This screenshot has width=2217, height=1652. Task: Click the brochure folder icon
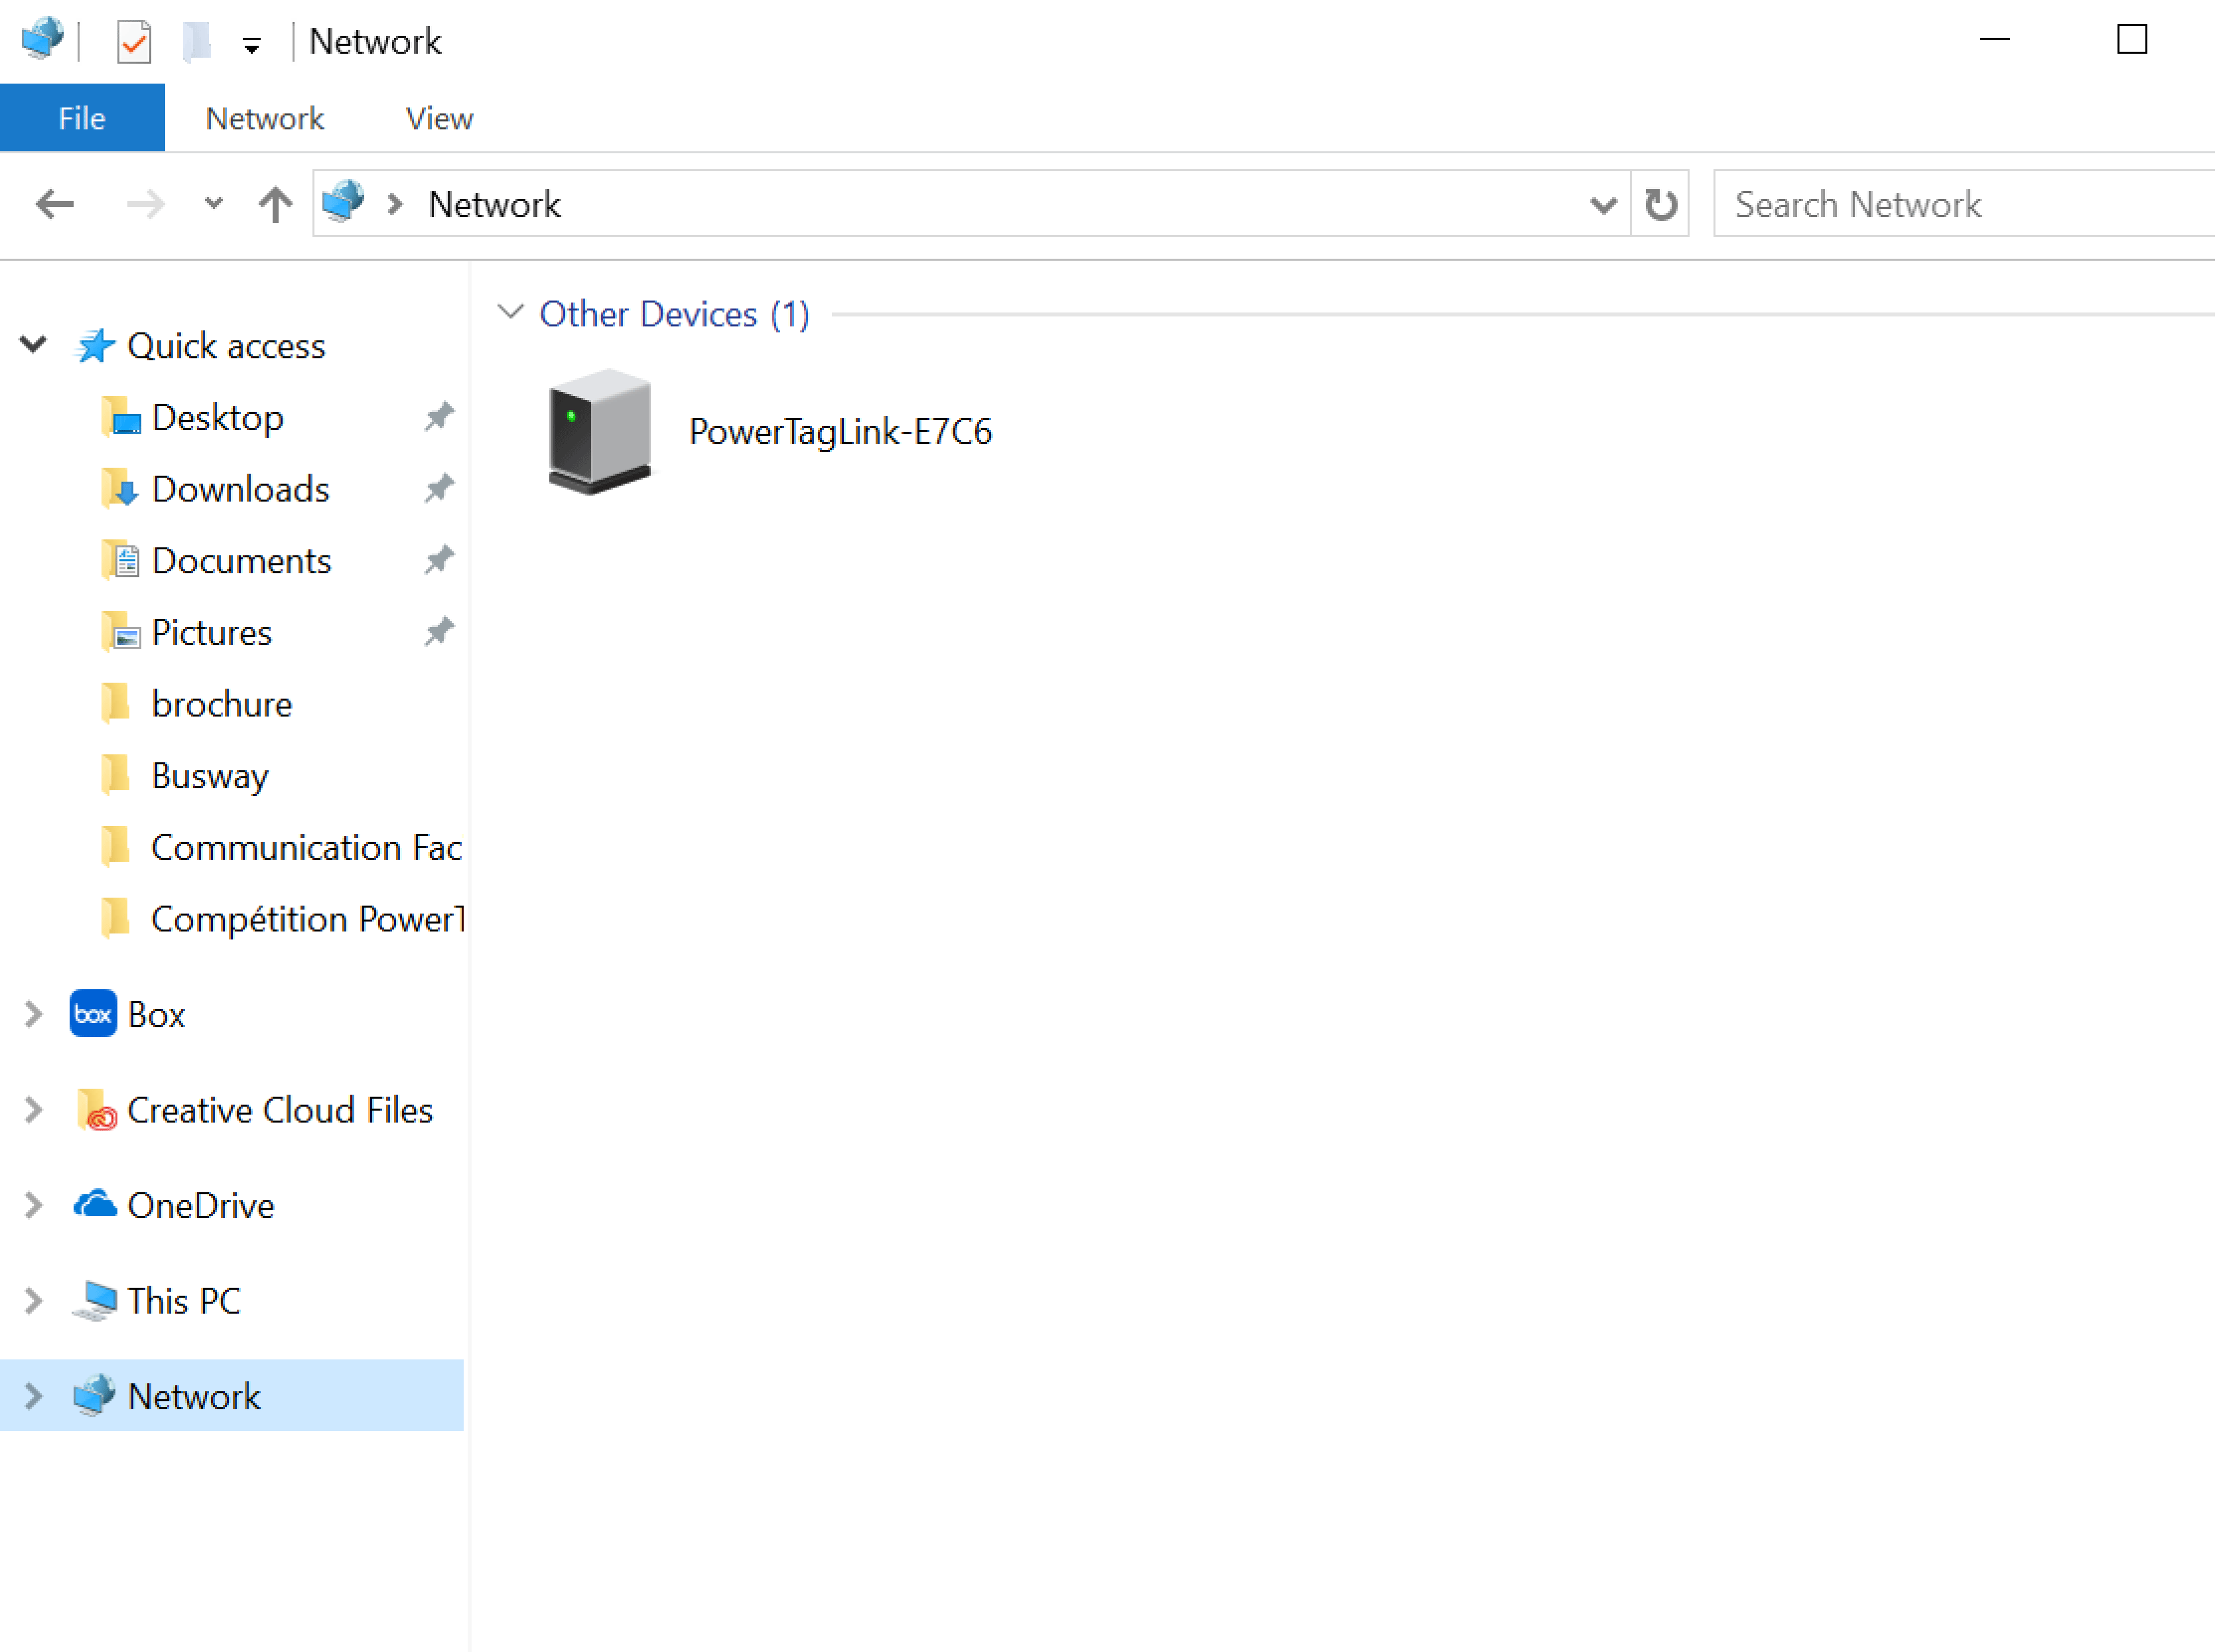click(x=116, y=703)
